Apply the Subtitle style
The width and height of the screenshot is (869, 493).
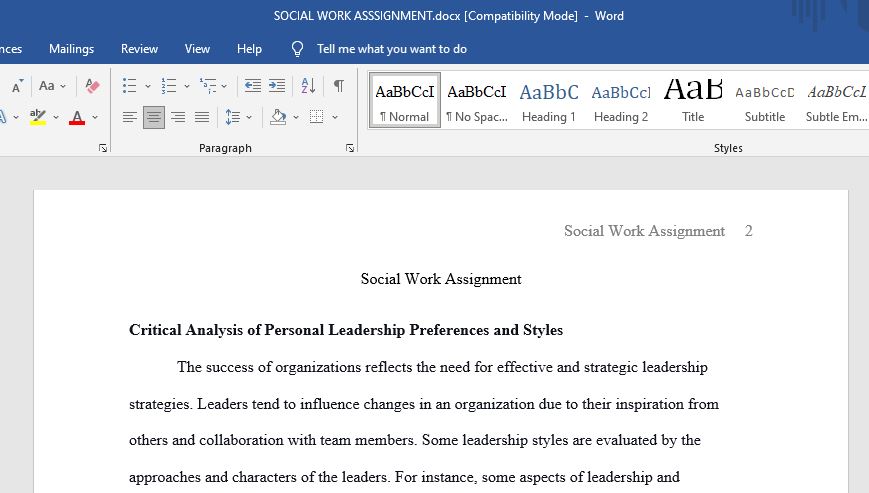765,100
